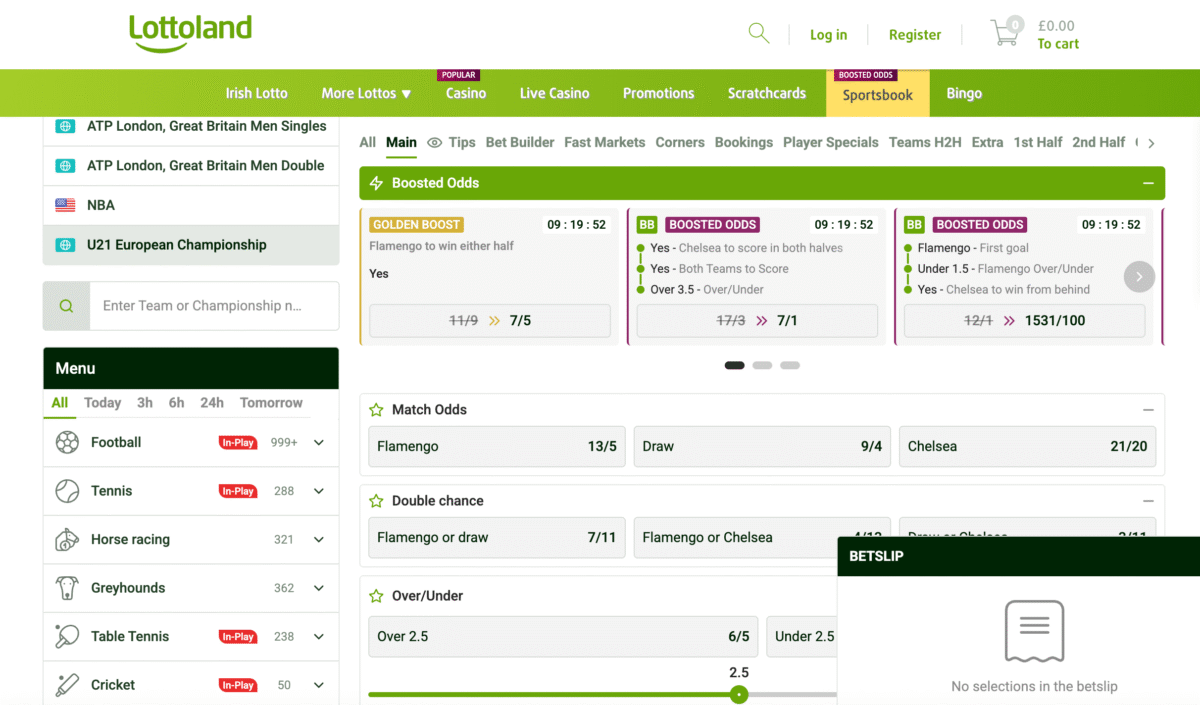This screenshot has height=705, width=1200.
Task: Click the globe icon beside ATP London Men Singles
Action: click(x=65, y=127)
